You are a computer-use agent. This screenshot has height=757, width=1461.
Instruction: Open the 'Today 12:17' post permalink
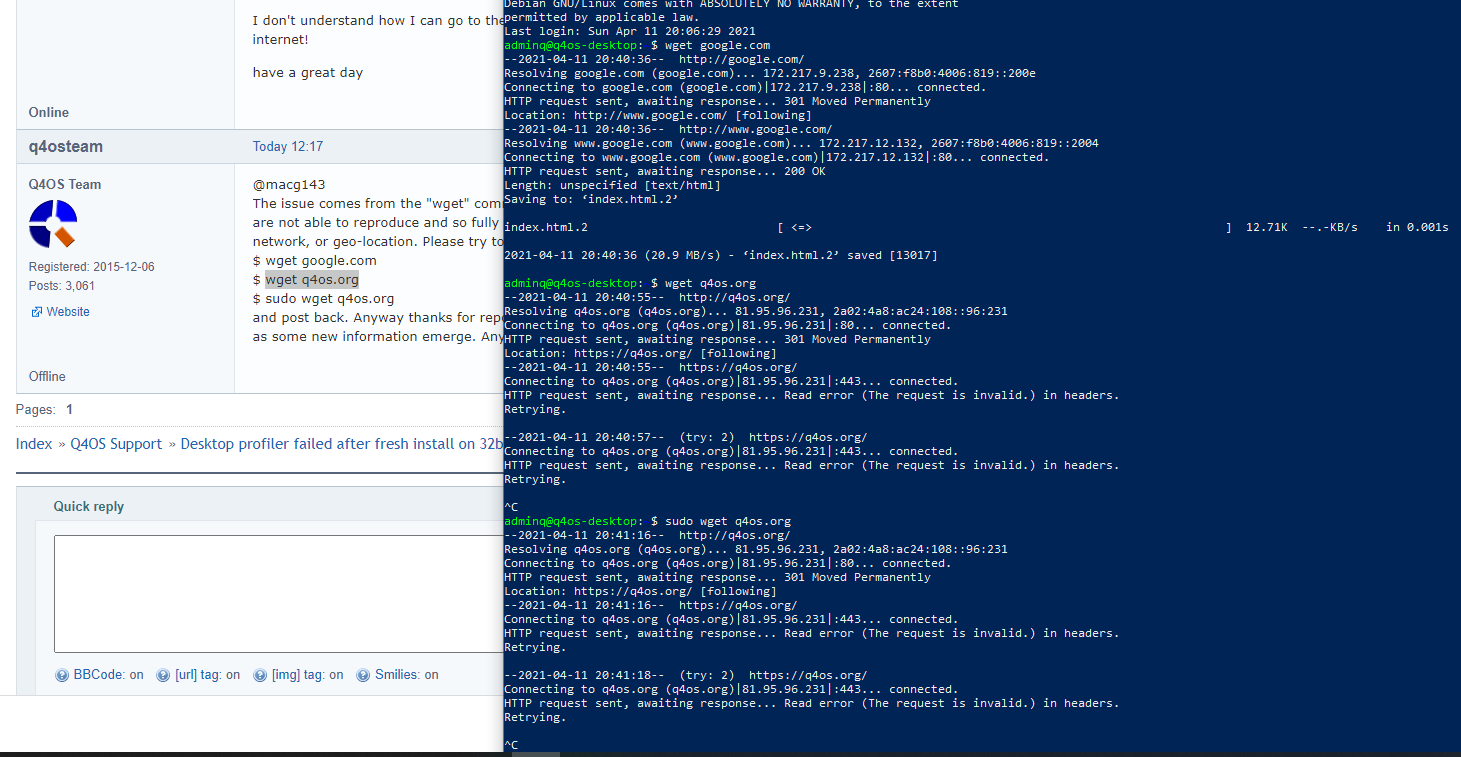pos(288,147)
